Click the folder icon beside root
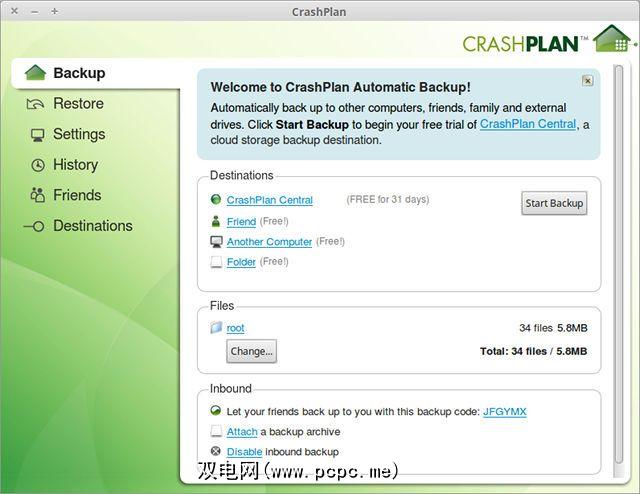This screenshot has height=494, width=640. click(x=216, y=327)
